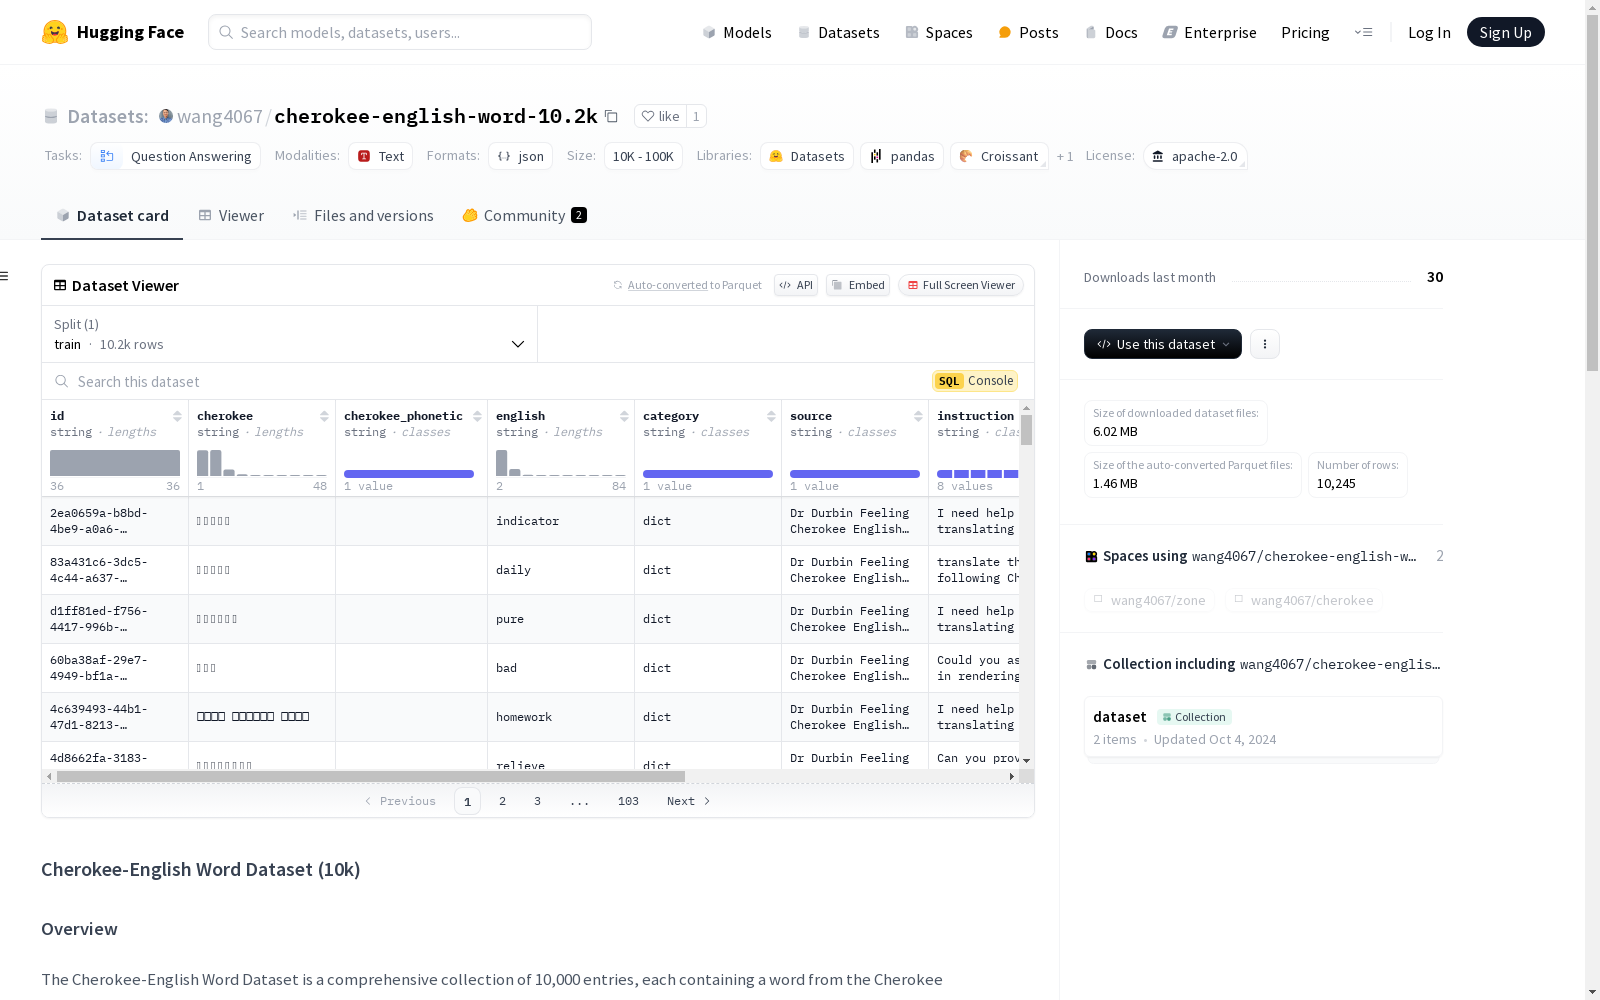This screenshot has height=1000, width=1600.
Task: Open Spaces in the top navigation
Action: pos(939,32)
